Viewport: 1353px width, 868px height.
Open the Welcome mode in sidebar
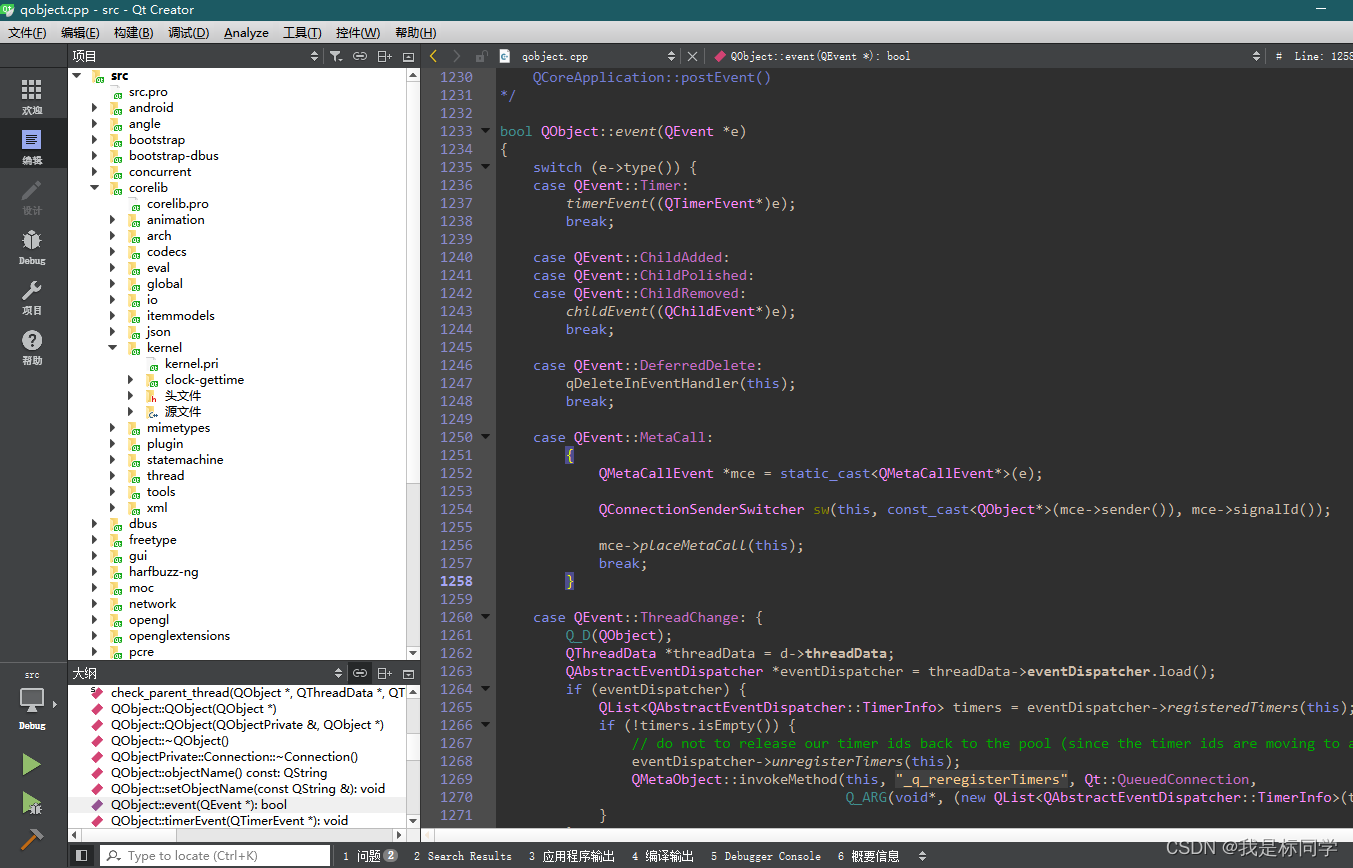pyautogui.click(x=32, y=97)
